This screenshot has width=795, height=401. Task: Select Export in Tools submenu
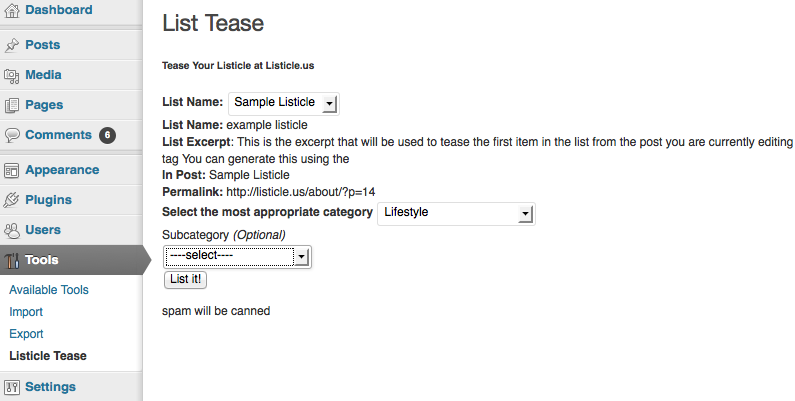click(x=26, y=334)
